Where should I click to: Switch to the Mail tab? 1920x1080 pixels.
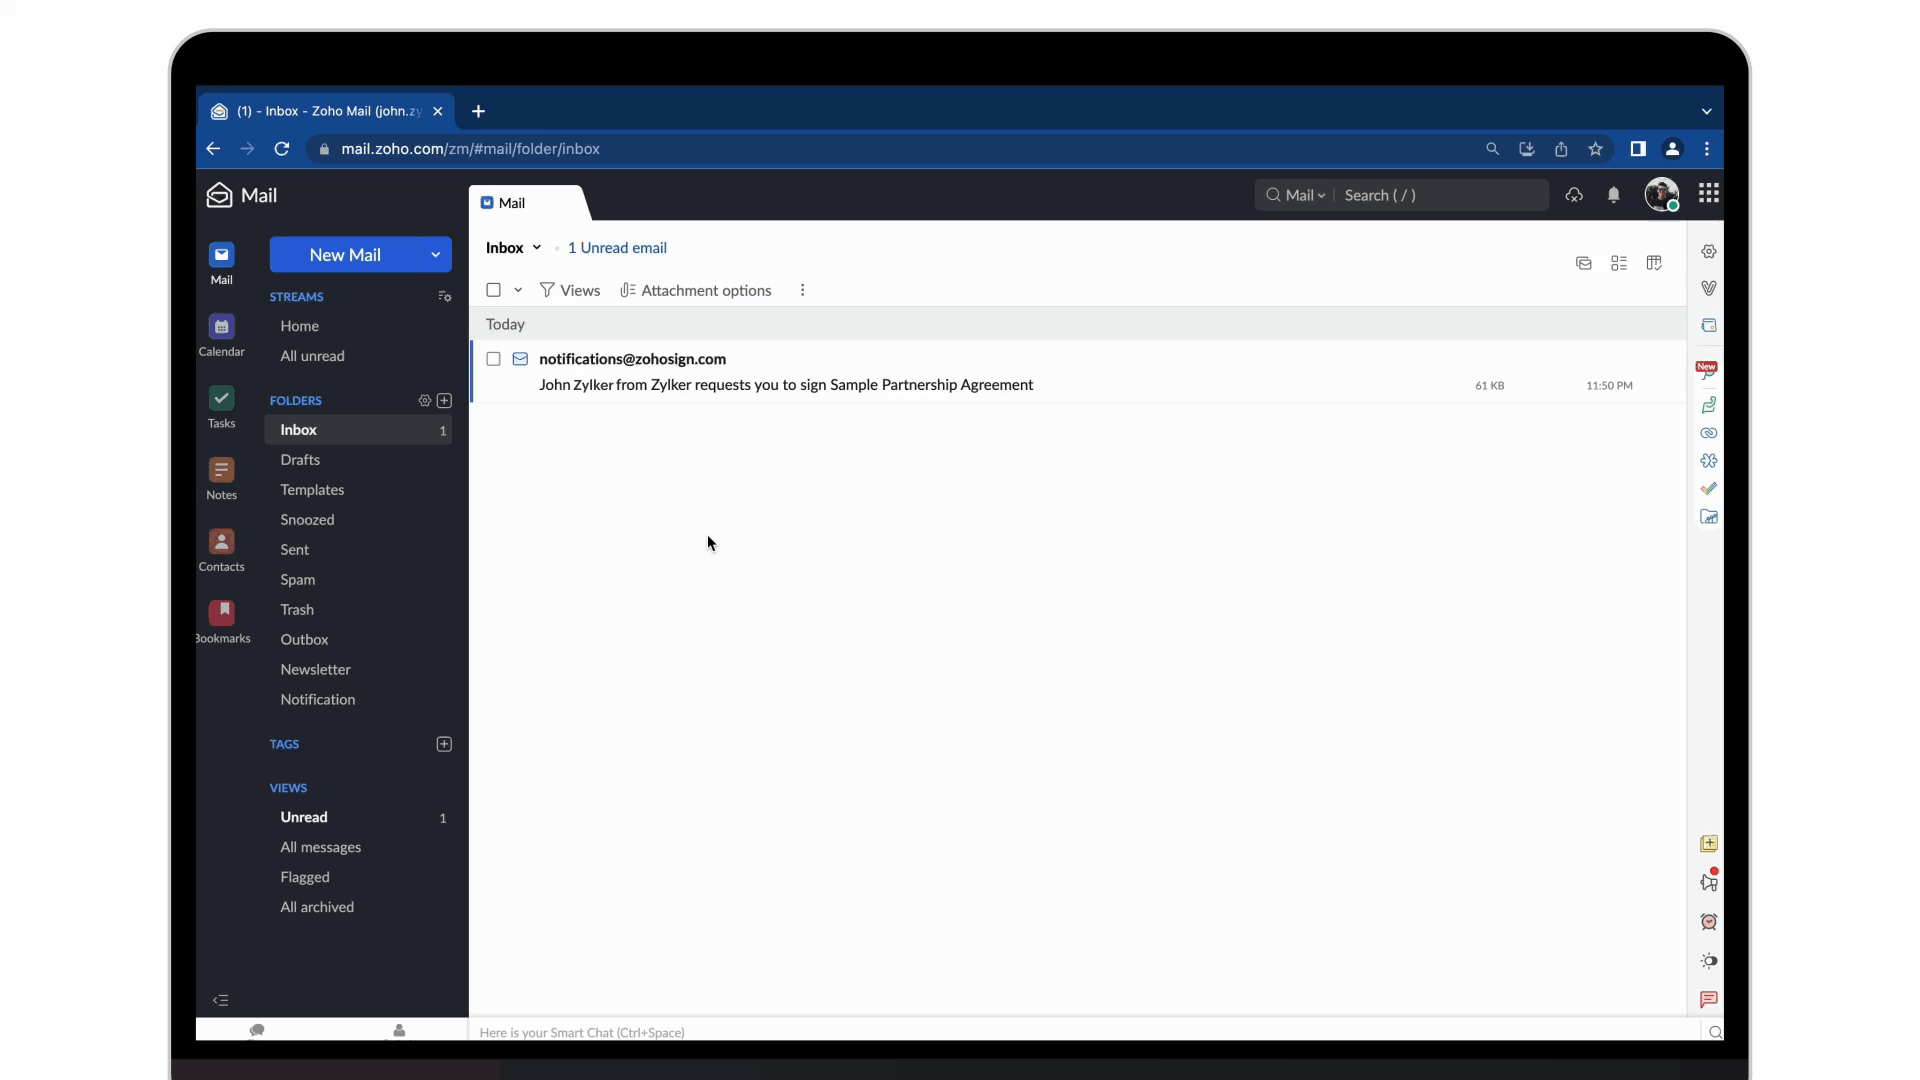[512, 203]
